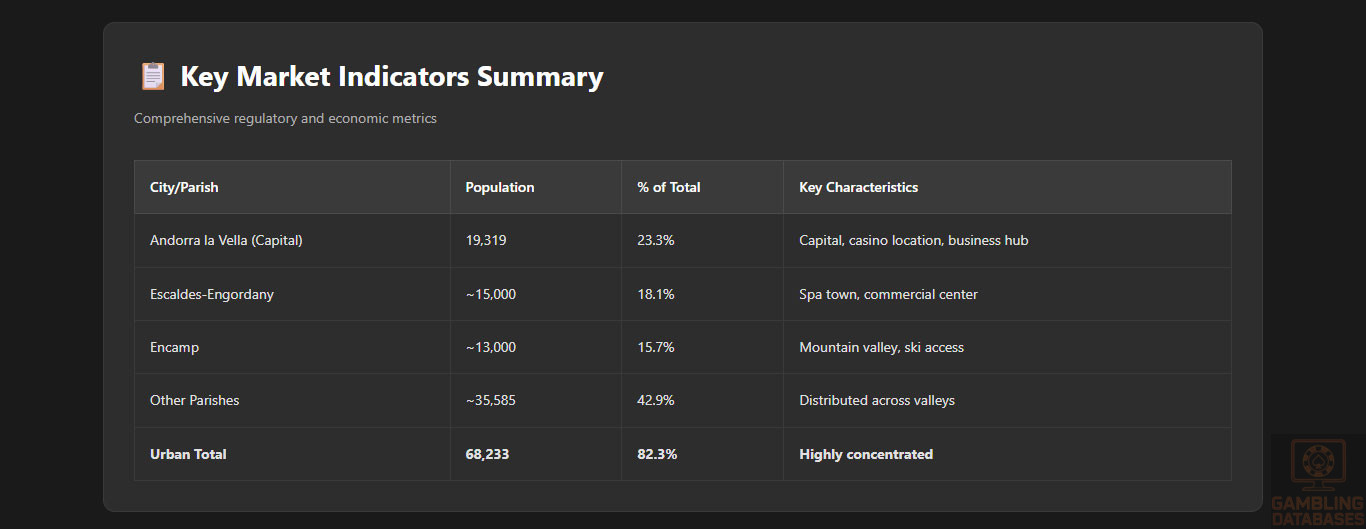Click the Mountain valley, ski access cell
This screenshot has height=529, width=1366.
(x=881, y=347)
